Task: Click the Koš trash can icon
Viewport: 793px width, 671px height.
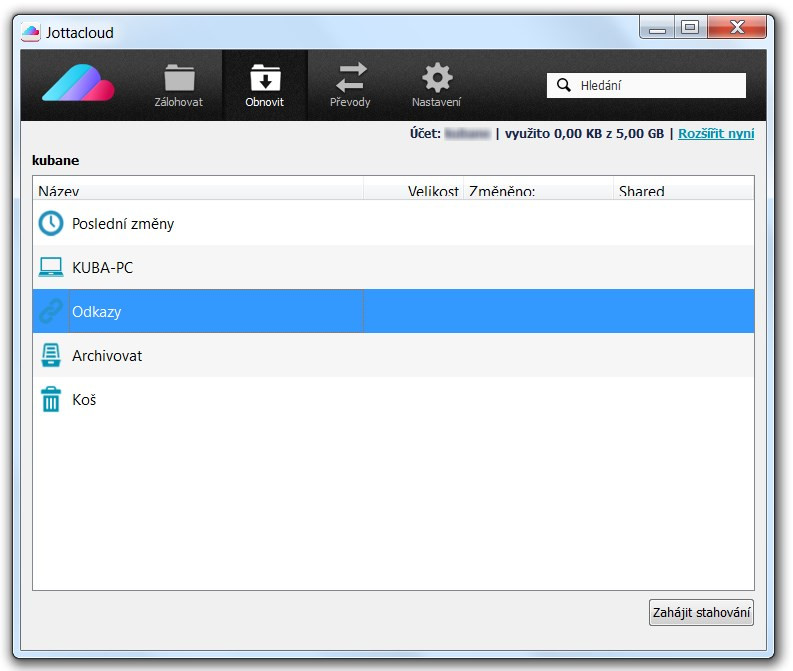Action: [51, 399]
